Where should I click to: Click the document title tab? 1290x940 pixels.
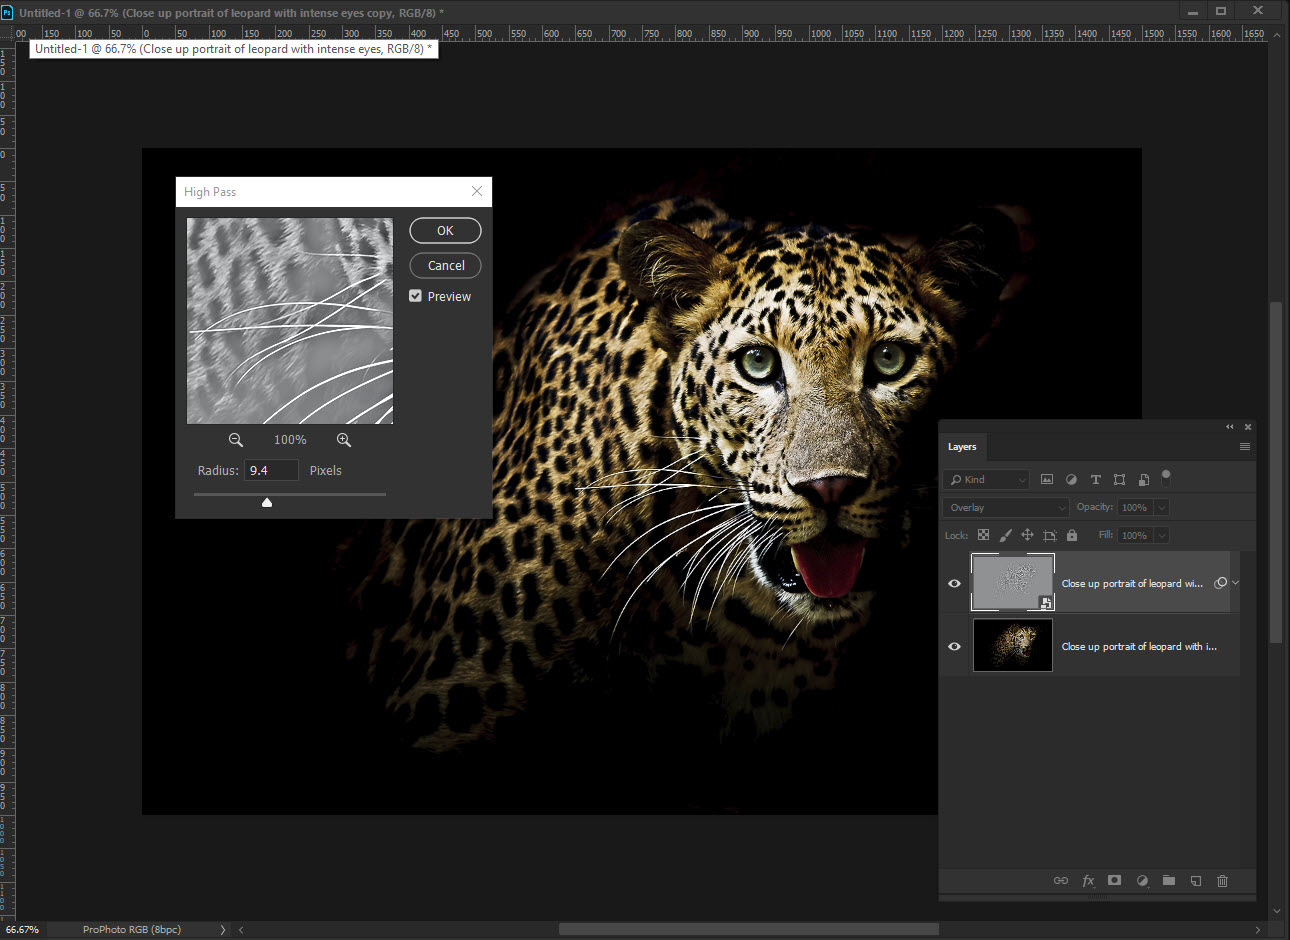[x=231, y=13]
